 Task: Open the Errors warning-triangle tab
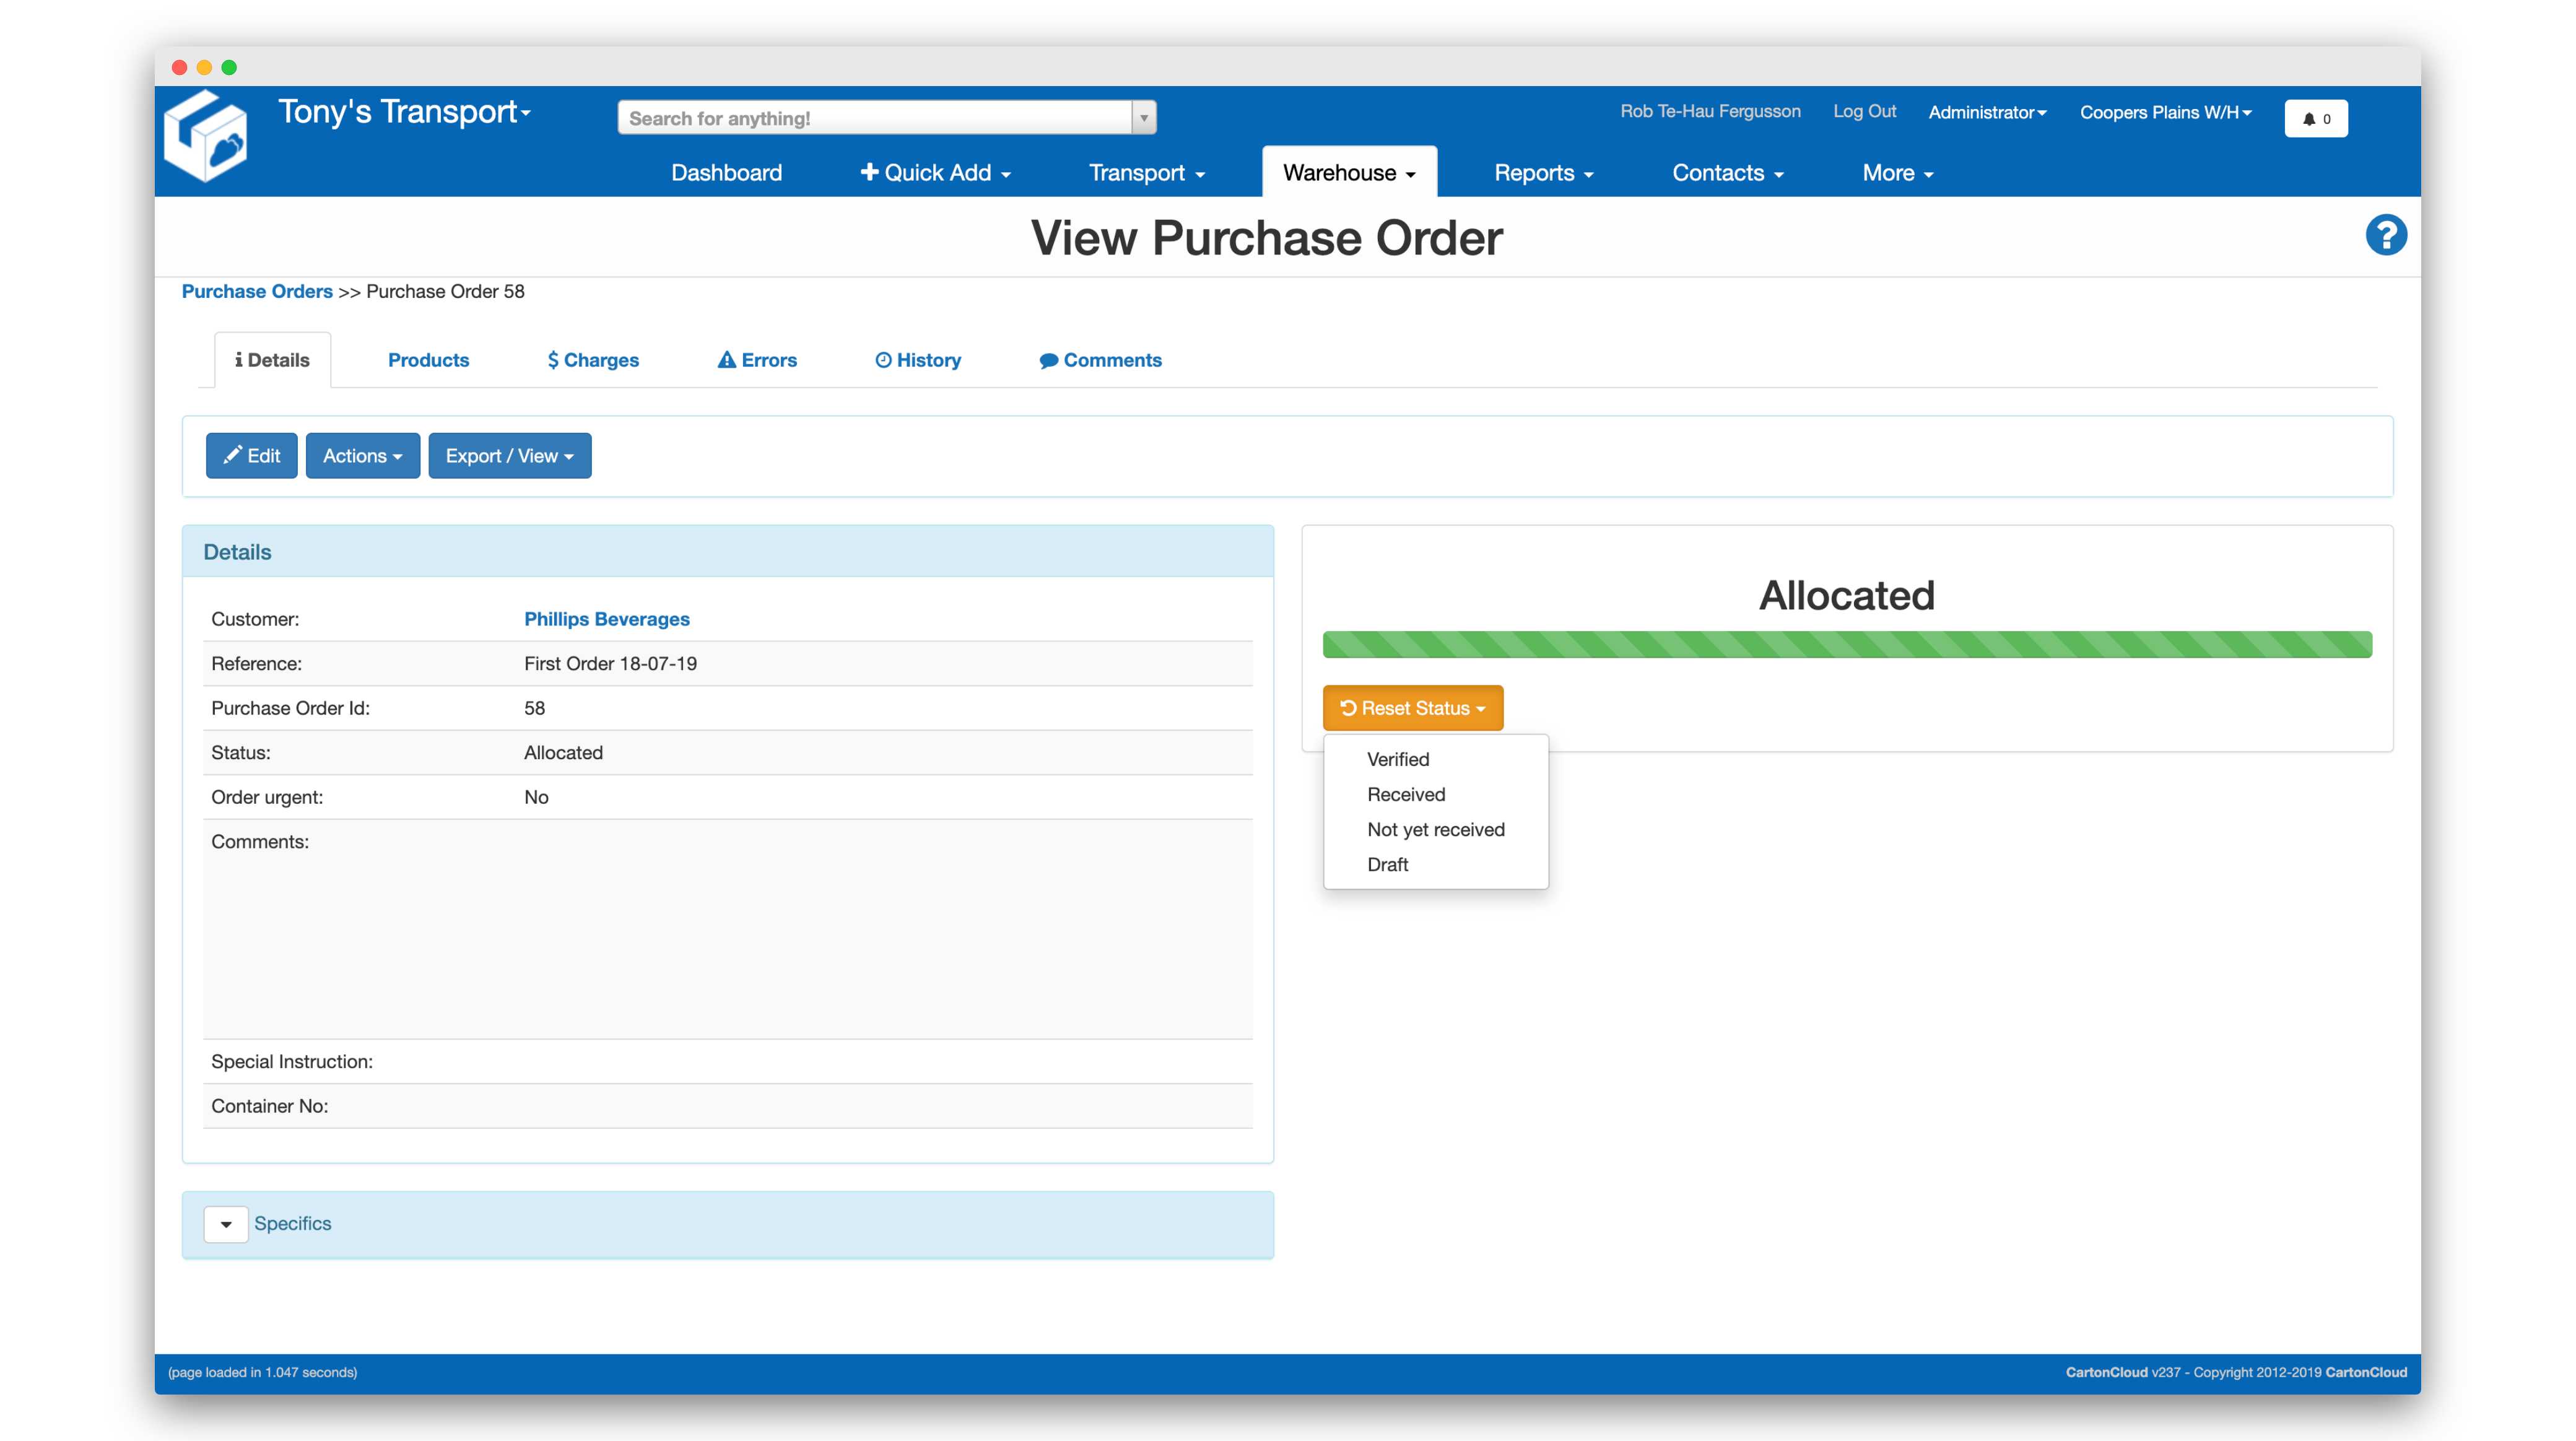tap(757, 360)
